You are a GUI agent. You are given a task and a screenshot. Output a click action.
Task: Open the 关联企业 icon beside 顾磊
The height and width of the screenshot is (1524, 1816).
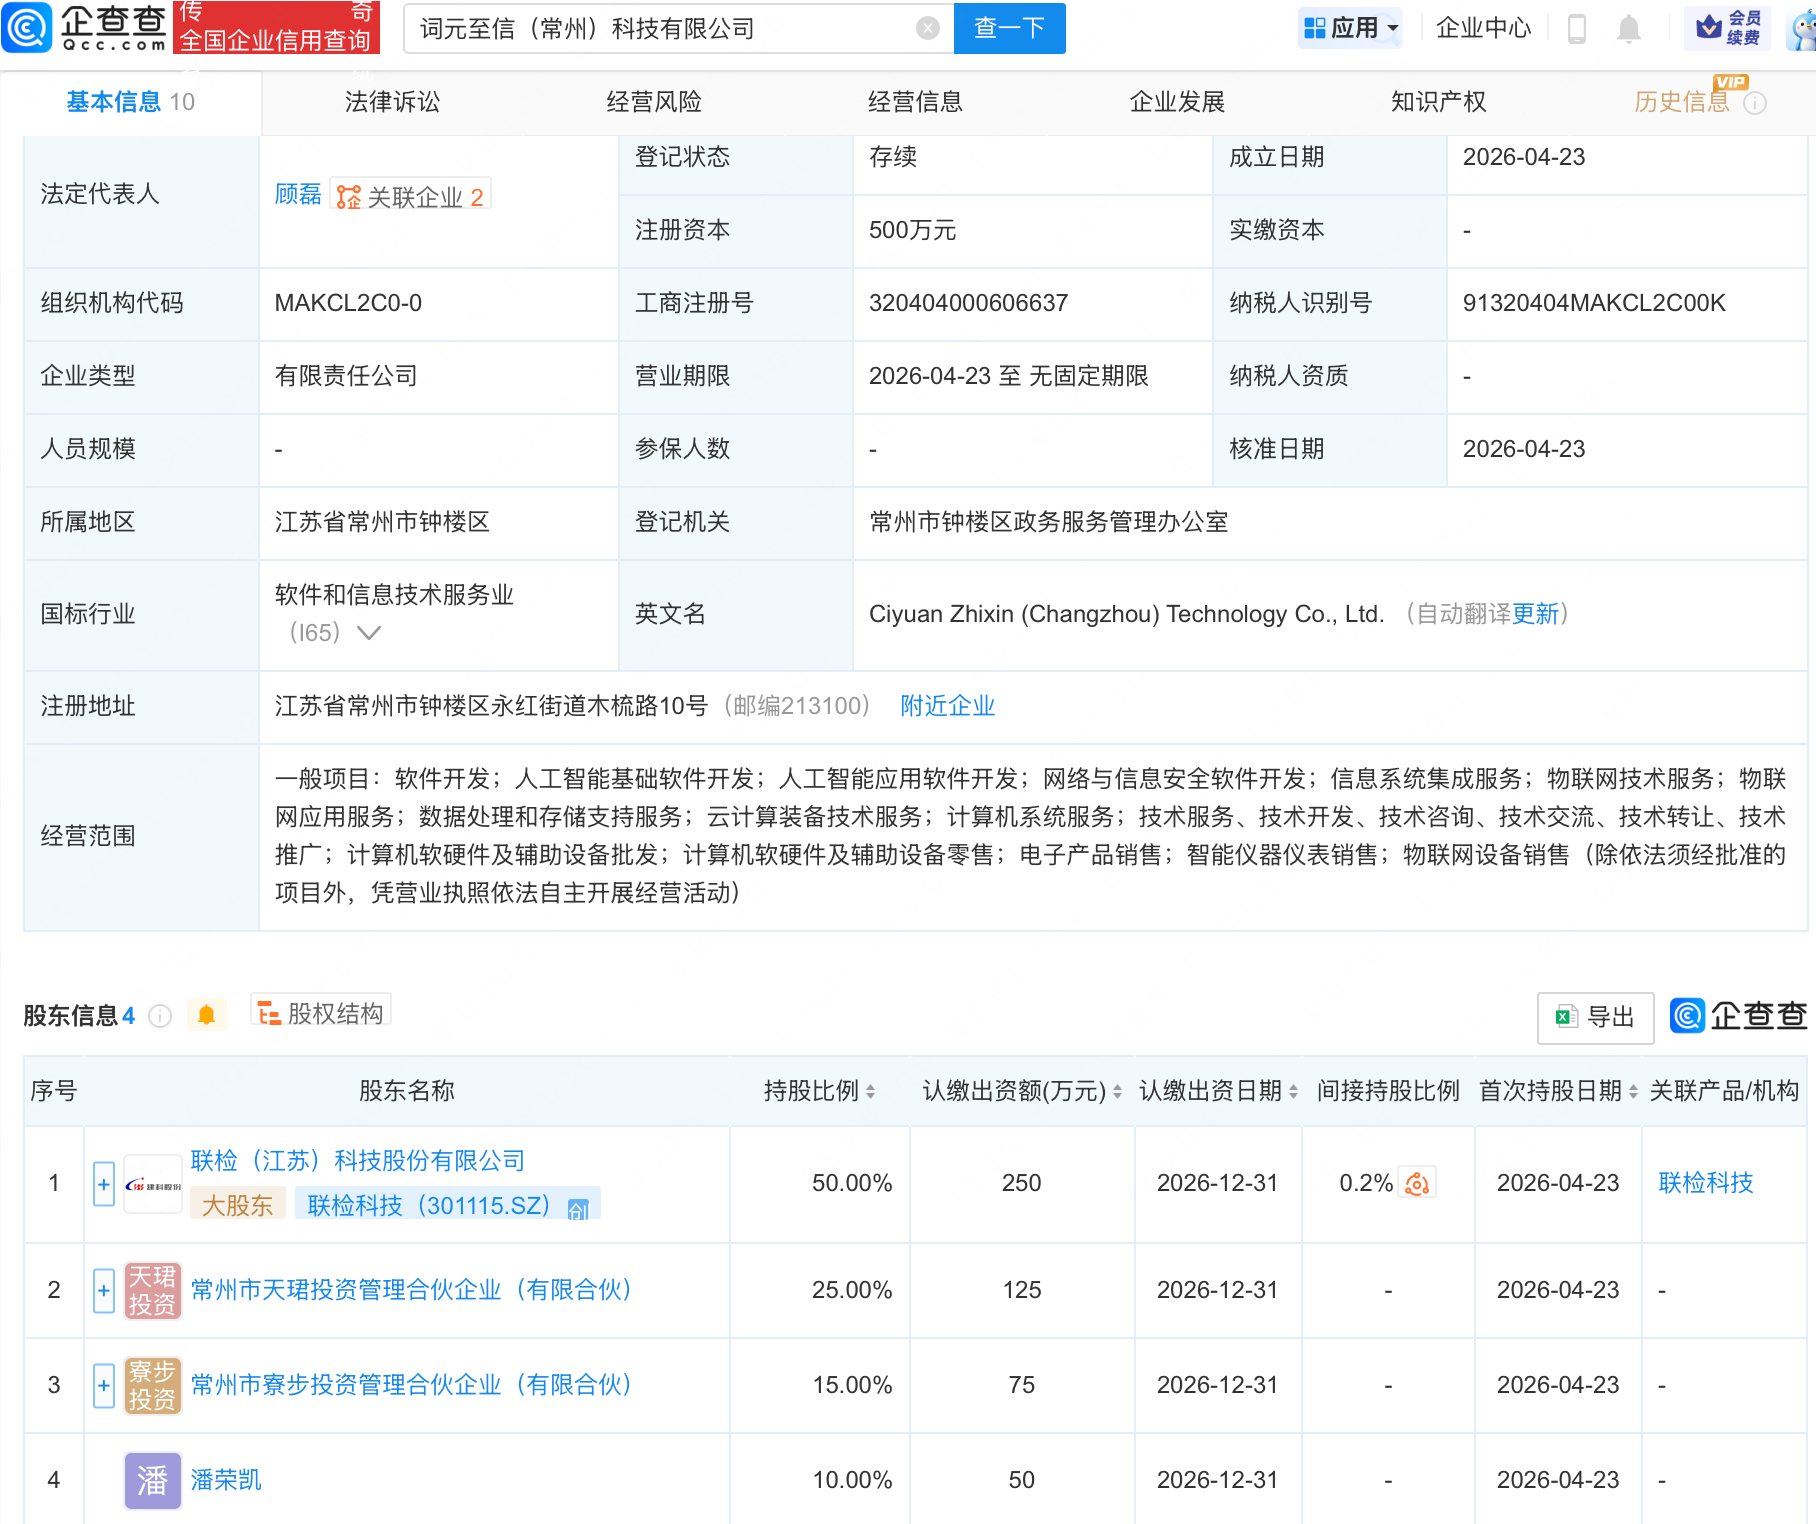(x=347, y=194)
